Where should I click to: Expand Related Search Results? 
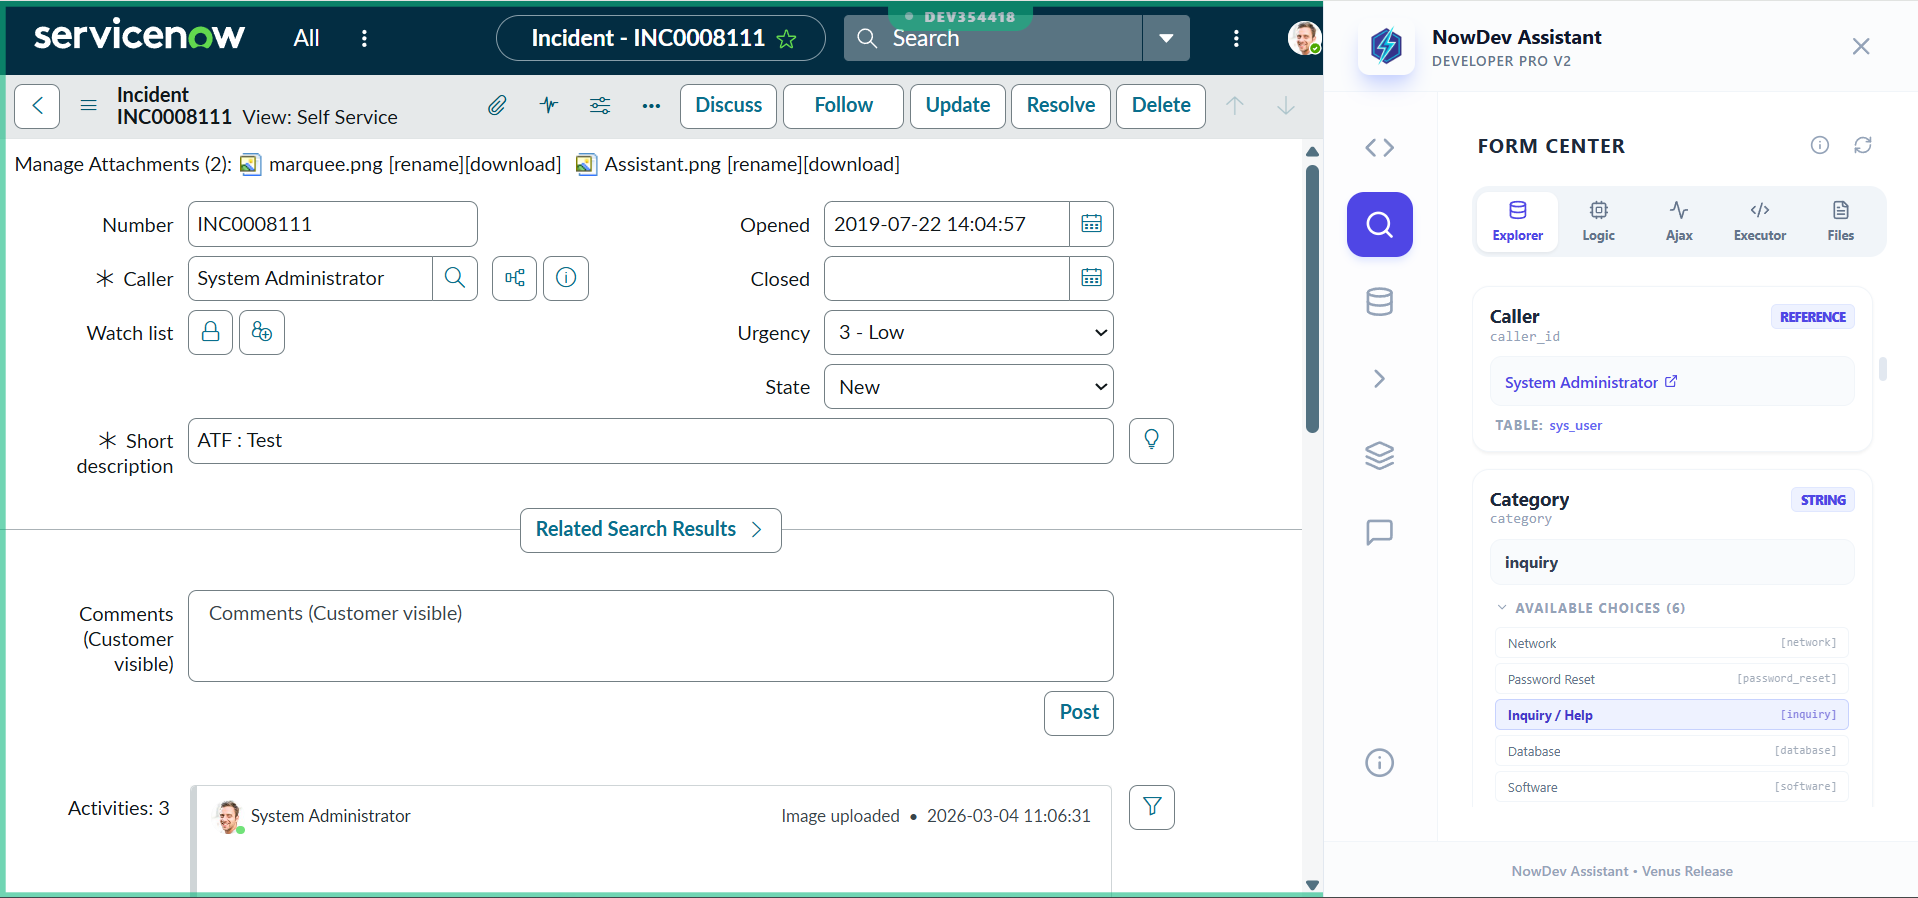click(650, 530)
